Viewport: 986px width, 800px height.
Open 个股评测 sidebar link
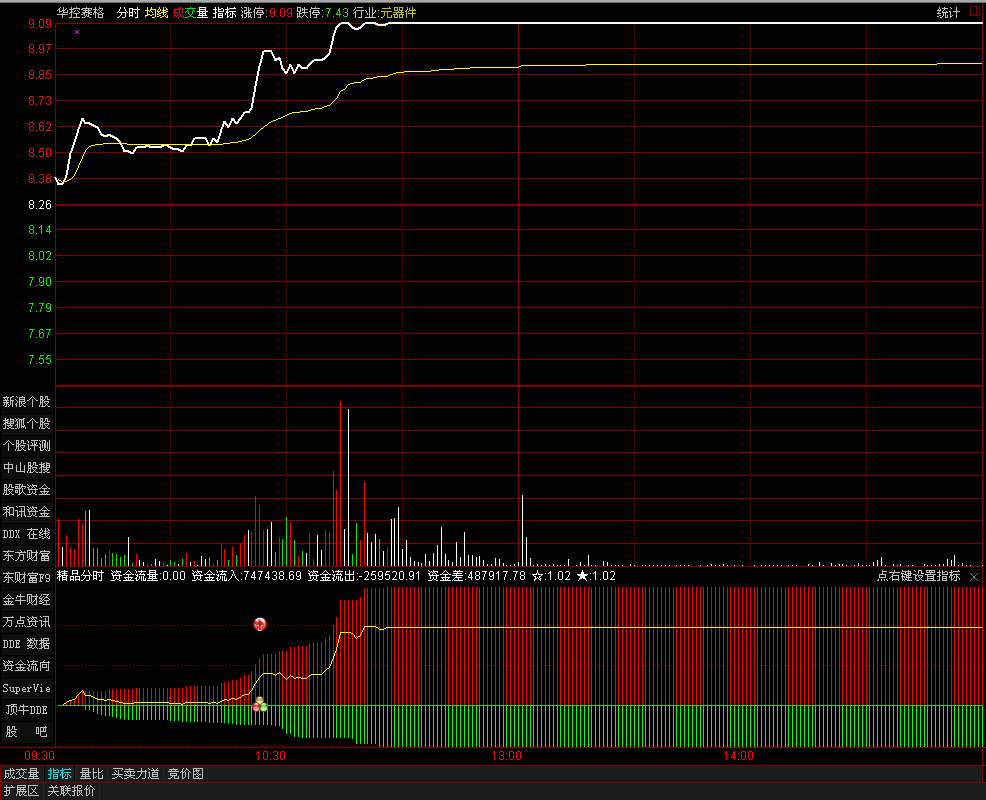coord(26,445)
